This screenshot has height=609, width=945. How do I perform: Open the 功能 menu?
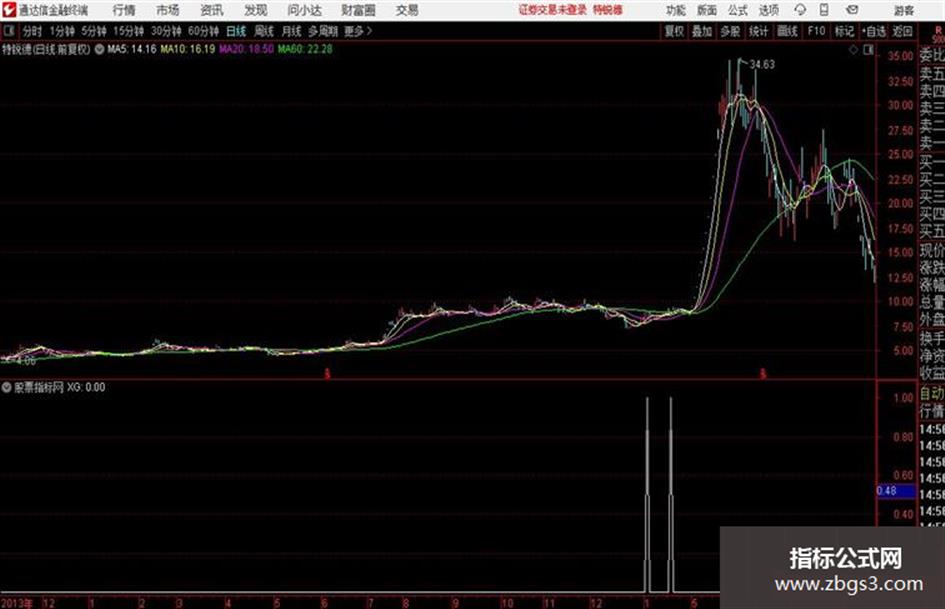tap(676, 10)
